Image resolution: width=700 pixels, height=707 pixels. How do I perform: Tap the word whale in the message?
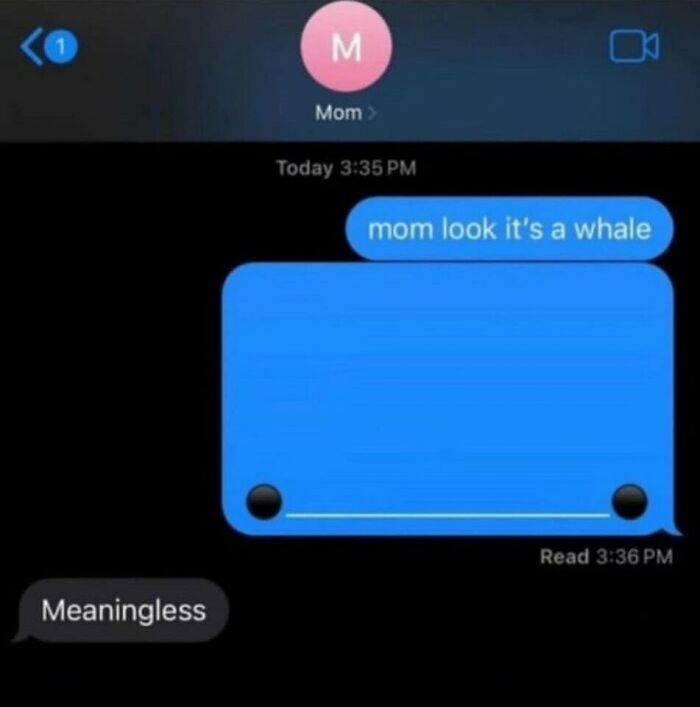[612, 229]
